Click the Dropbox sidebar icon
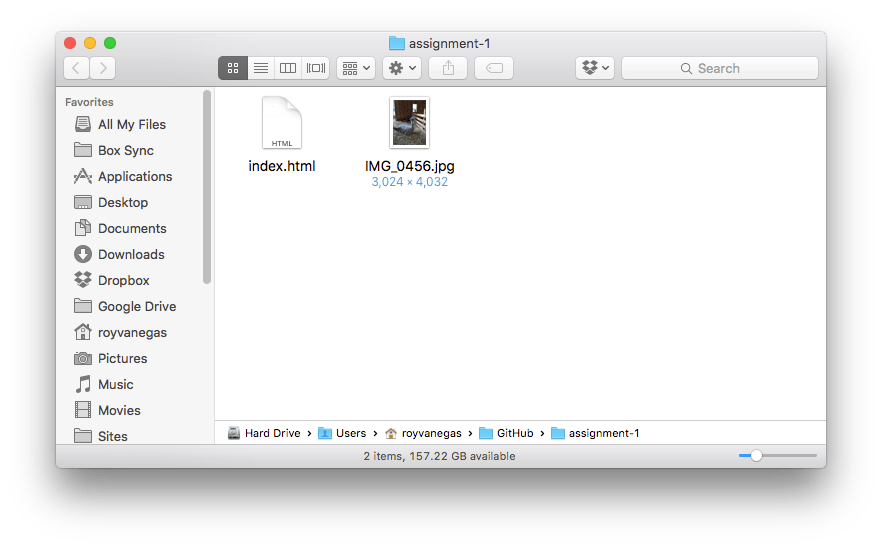This screenshot has width=882, height=548. pos(83,280)
